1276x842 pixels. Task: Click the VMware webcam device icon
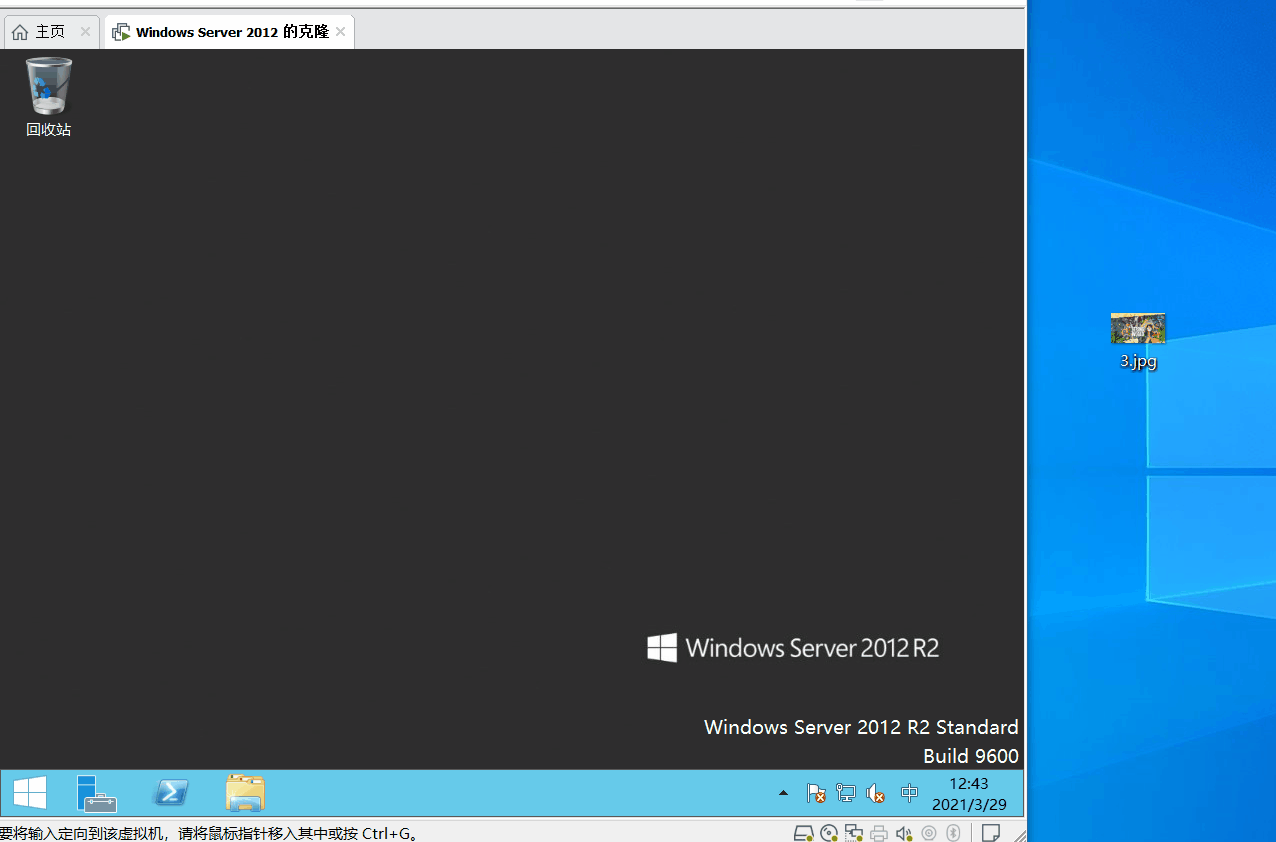(929, 832)
